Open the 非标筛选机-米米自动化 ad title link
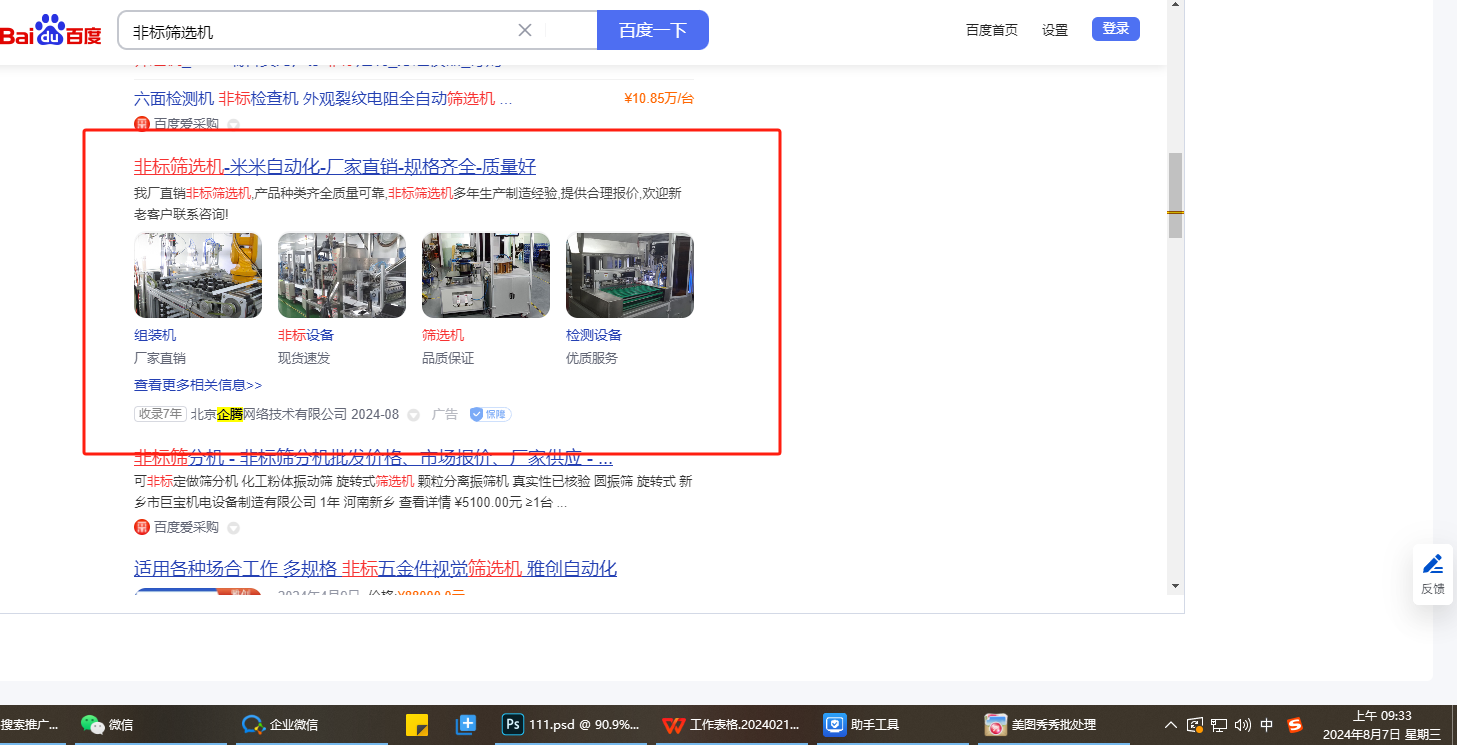 [x=335, y=166]
